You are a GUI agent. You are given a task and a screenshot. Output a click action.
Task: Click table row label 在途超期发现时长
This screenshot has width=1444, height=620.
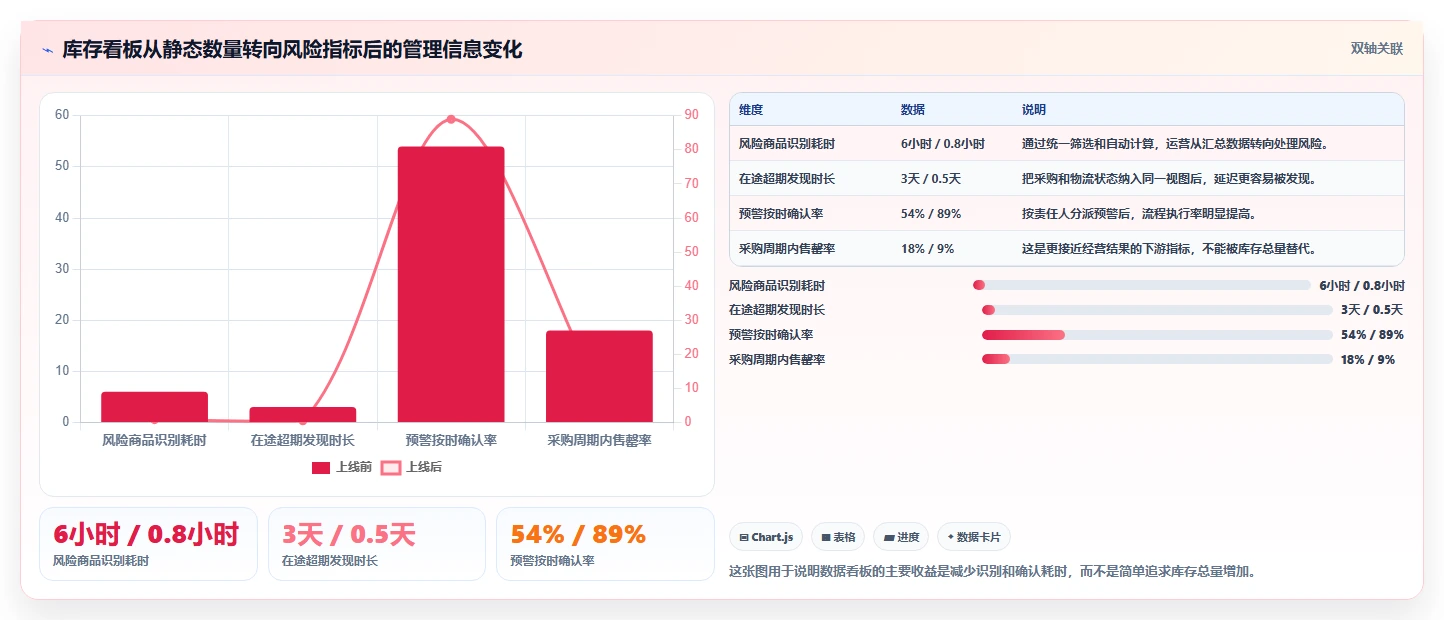pos(787,179)
